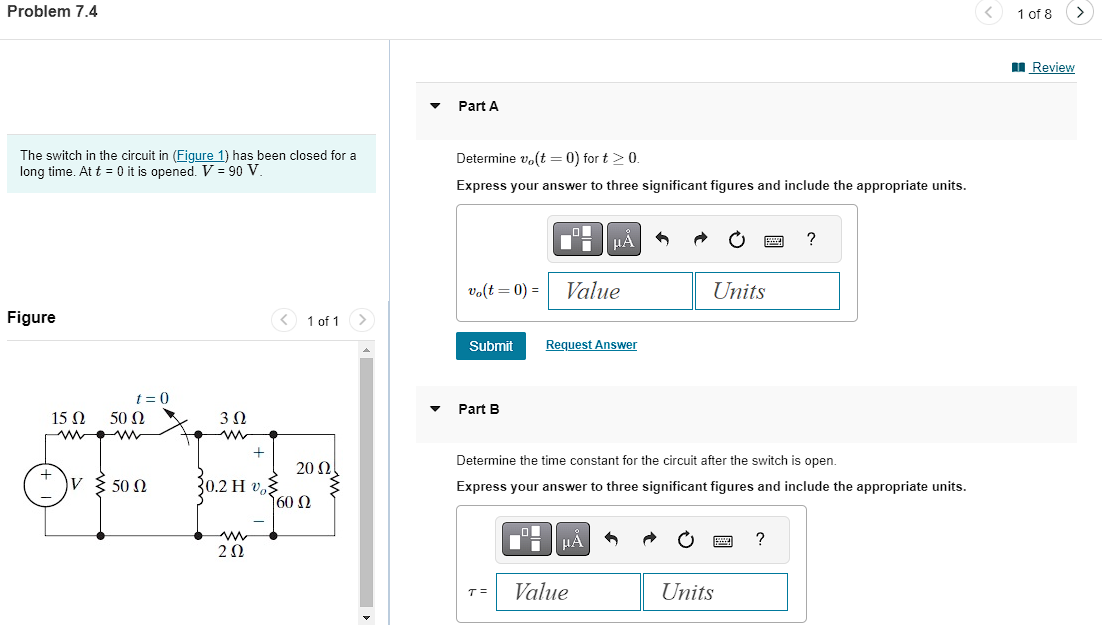This screenshot has height=625, width=1102.
Task: Redo the entry in Part A answer box
Action: 699,238
